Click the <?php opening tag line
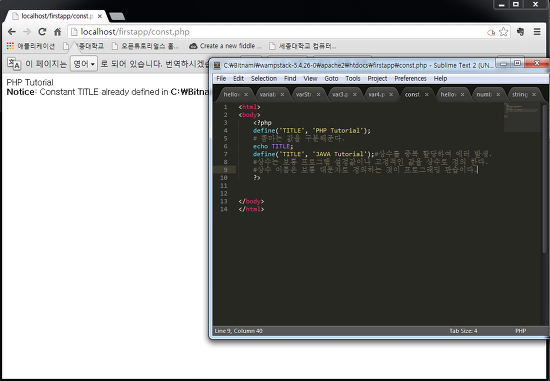 pyautogui.click(x=262, y=123)
